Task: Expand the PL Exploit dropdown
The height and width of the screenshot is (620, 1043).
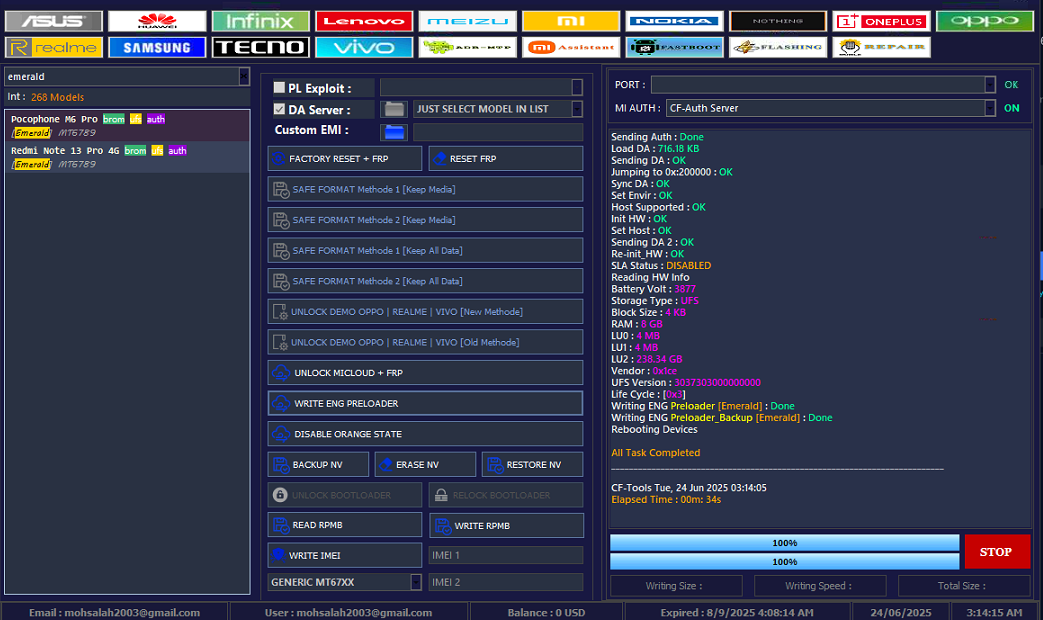Action: [577, 87]
